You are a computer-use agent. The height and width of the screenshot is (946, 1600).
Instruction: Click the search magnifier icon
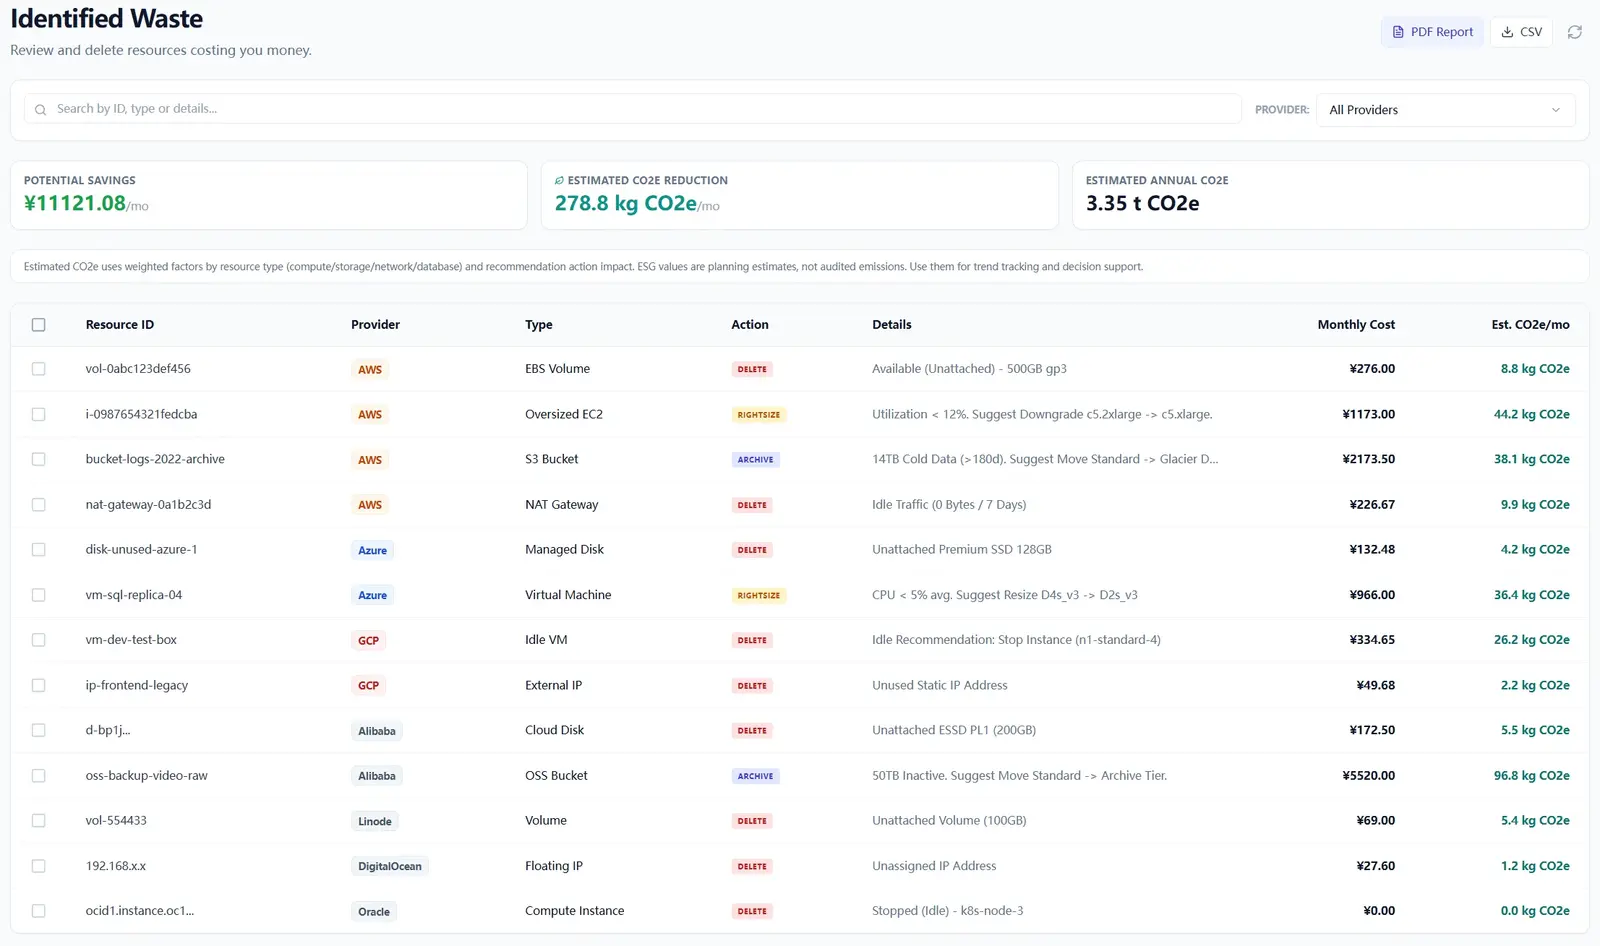[x=41, y=110]
